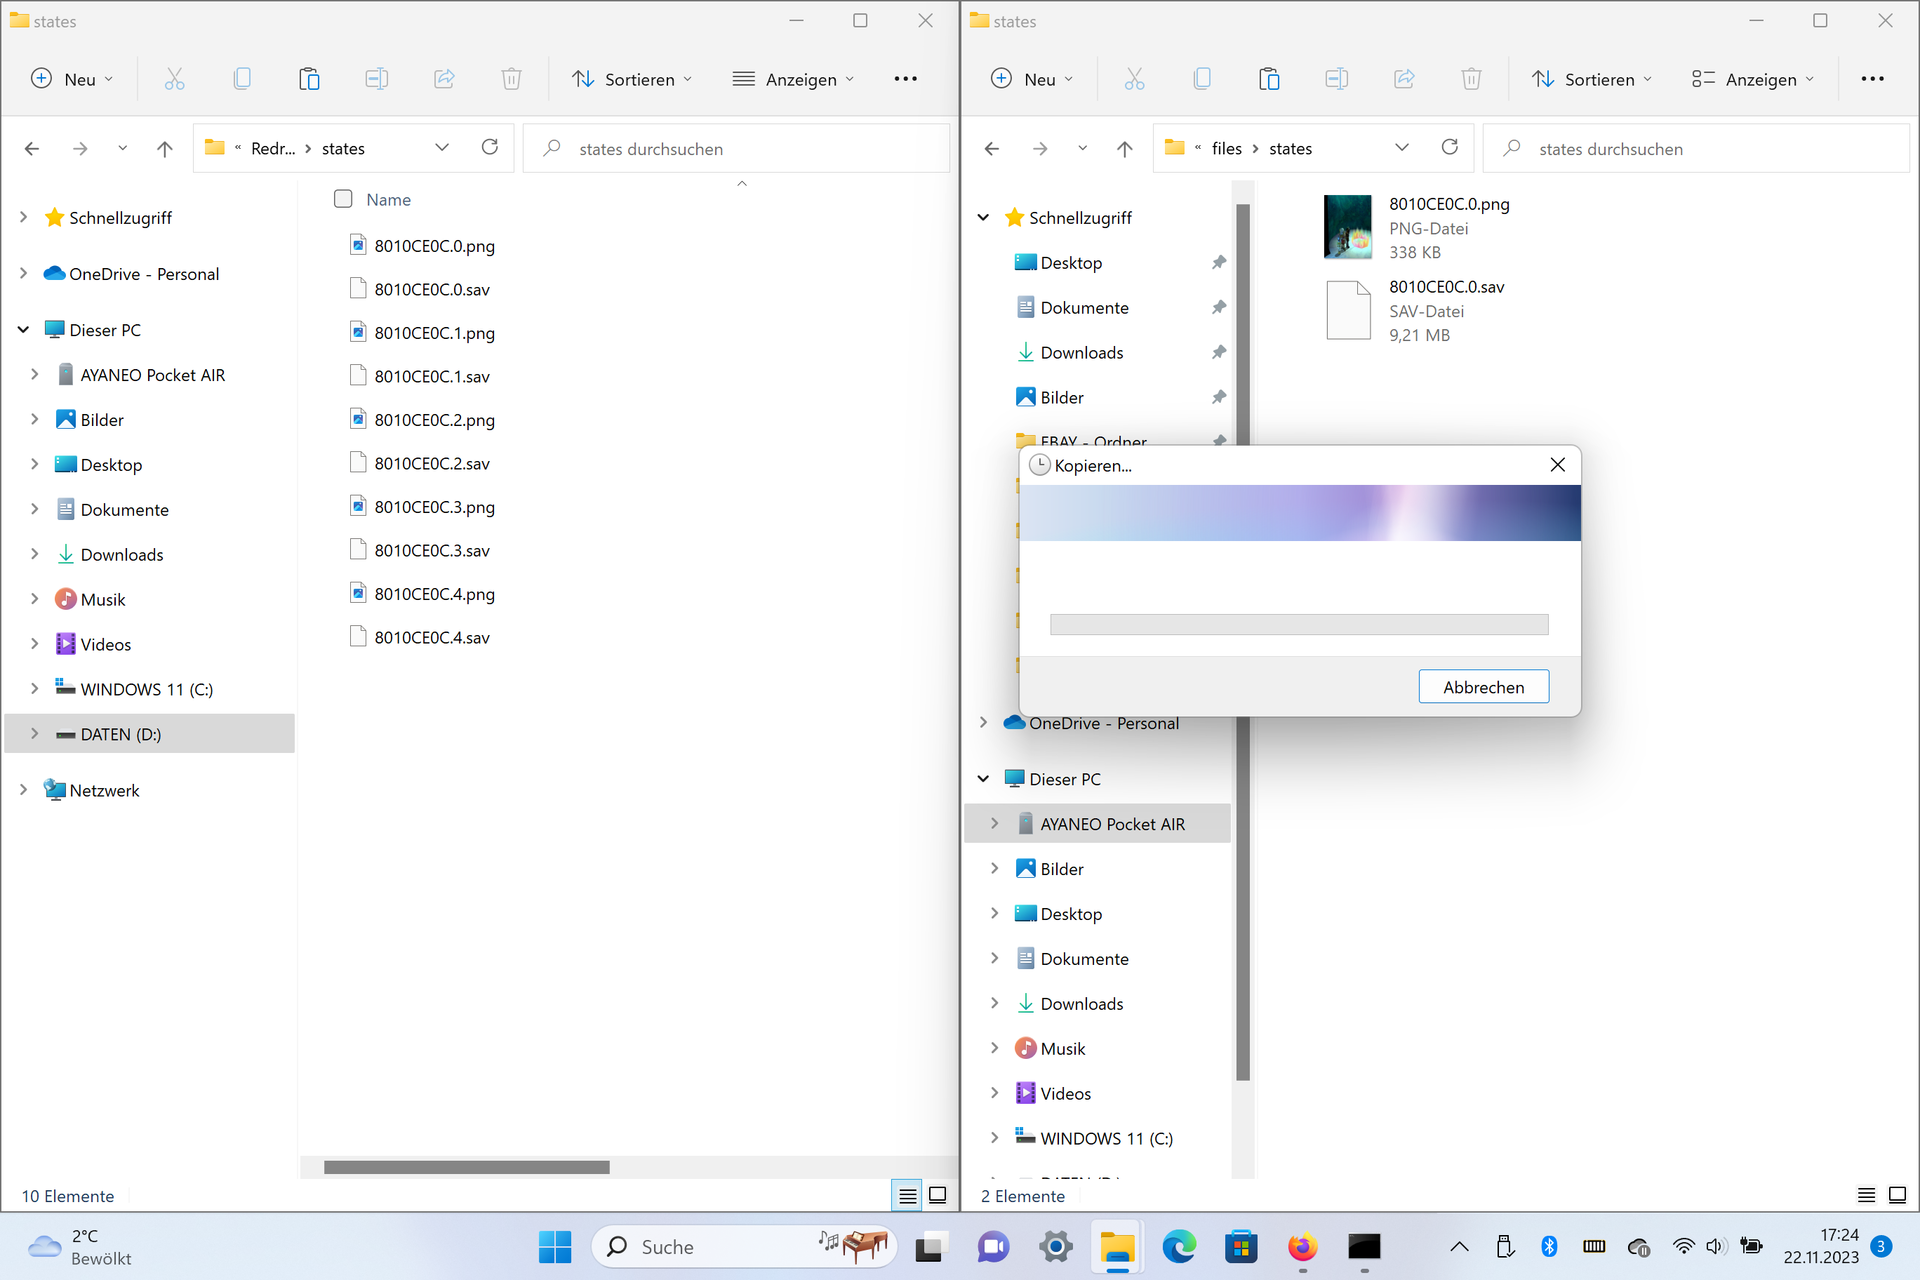Open the Sortieren dropdown in left window
The image size is (1920, 1280).
(x=632, y=79)
